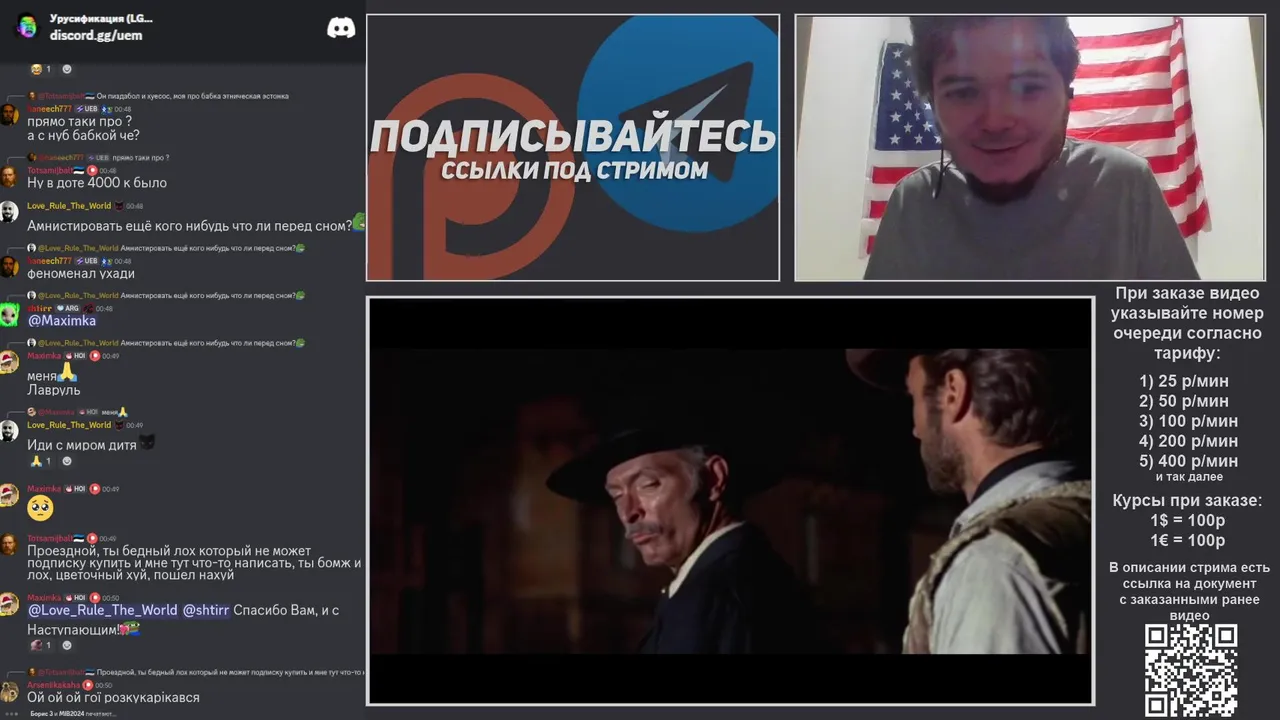Open the Love_Rule_The_World username above the "Амнистировать" message

tap(69, 206)
